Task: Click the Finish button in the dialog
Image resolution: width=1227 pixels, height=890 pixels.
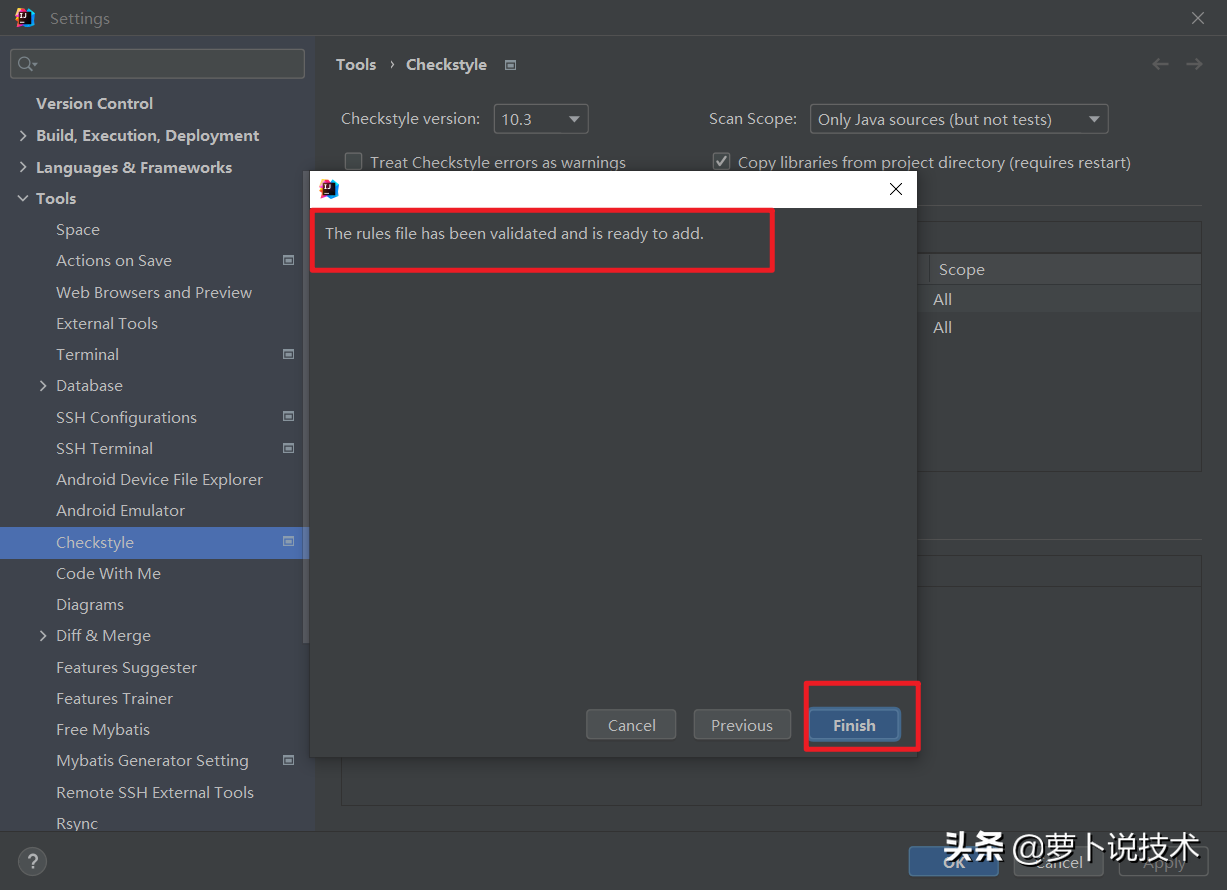Action: point(854,725)
